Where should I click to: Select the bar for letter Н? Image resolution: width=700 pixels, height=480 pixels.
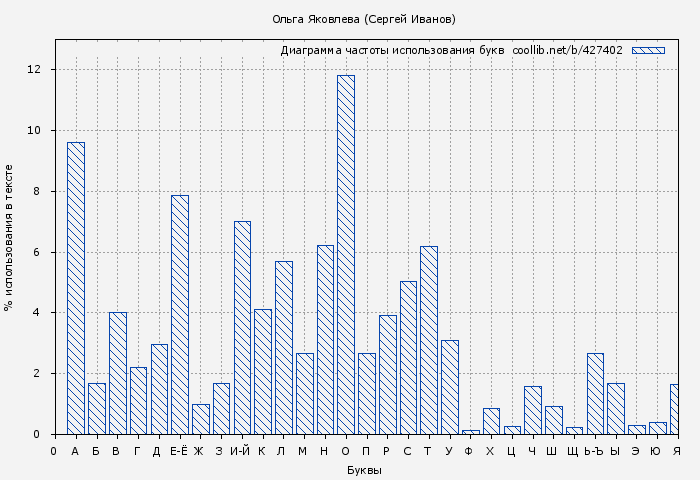coord(325,340)
